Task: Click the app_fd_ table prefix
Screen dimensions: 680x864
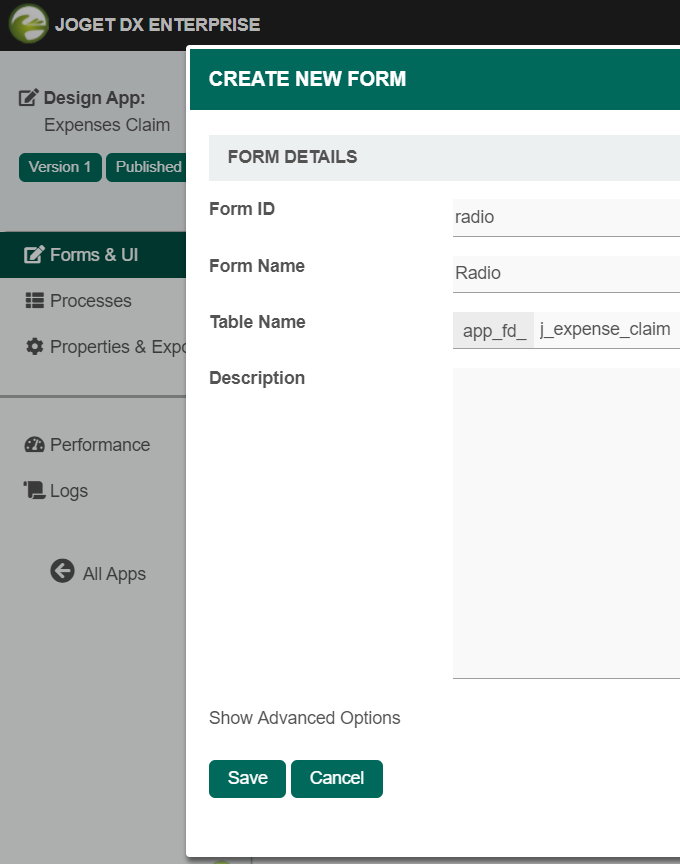Action: point(494,331)
